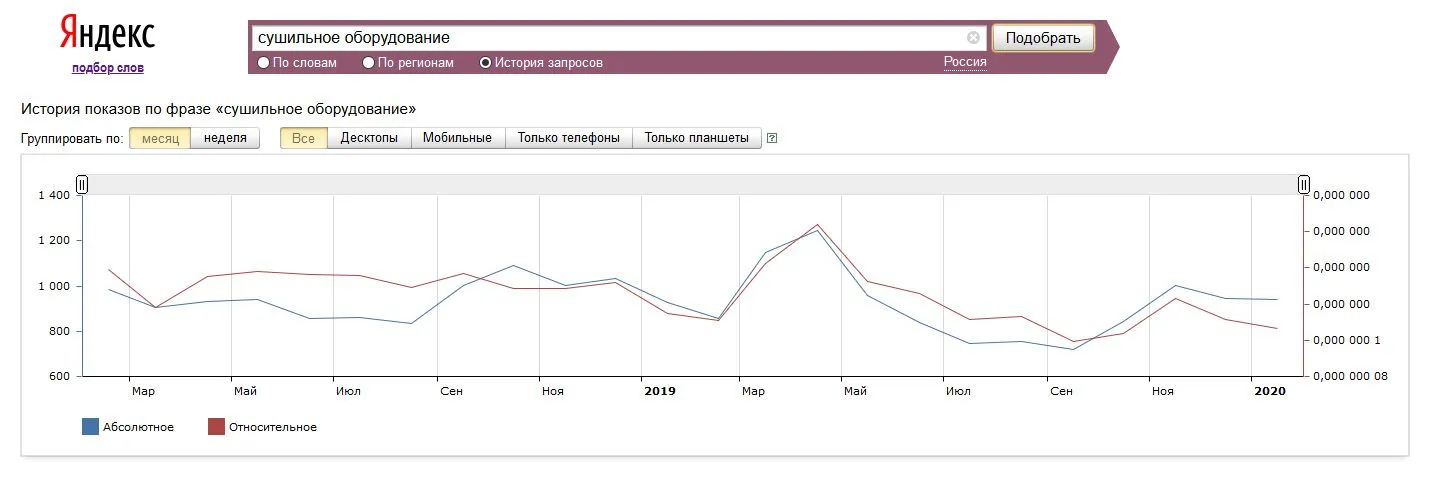The width and height of the screenshot is (1430, 477).
Task: Toggle the red Относительное legend swatch
Action: tap(216, 427)
